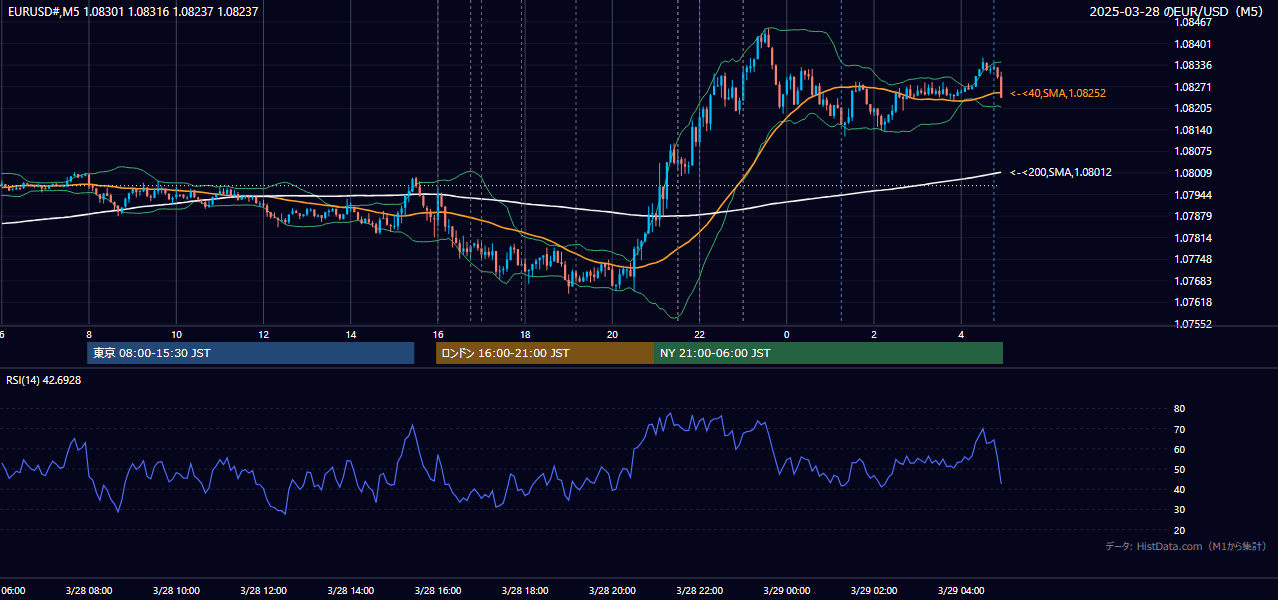Image resolution: width=1278 pixels, height=600 pixels.
Task: Click hour label 16 on price chart axis
Action: (x=438, y=334)
